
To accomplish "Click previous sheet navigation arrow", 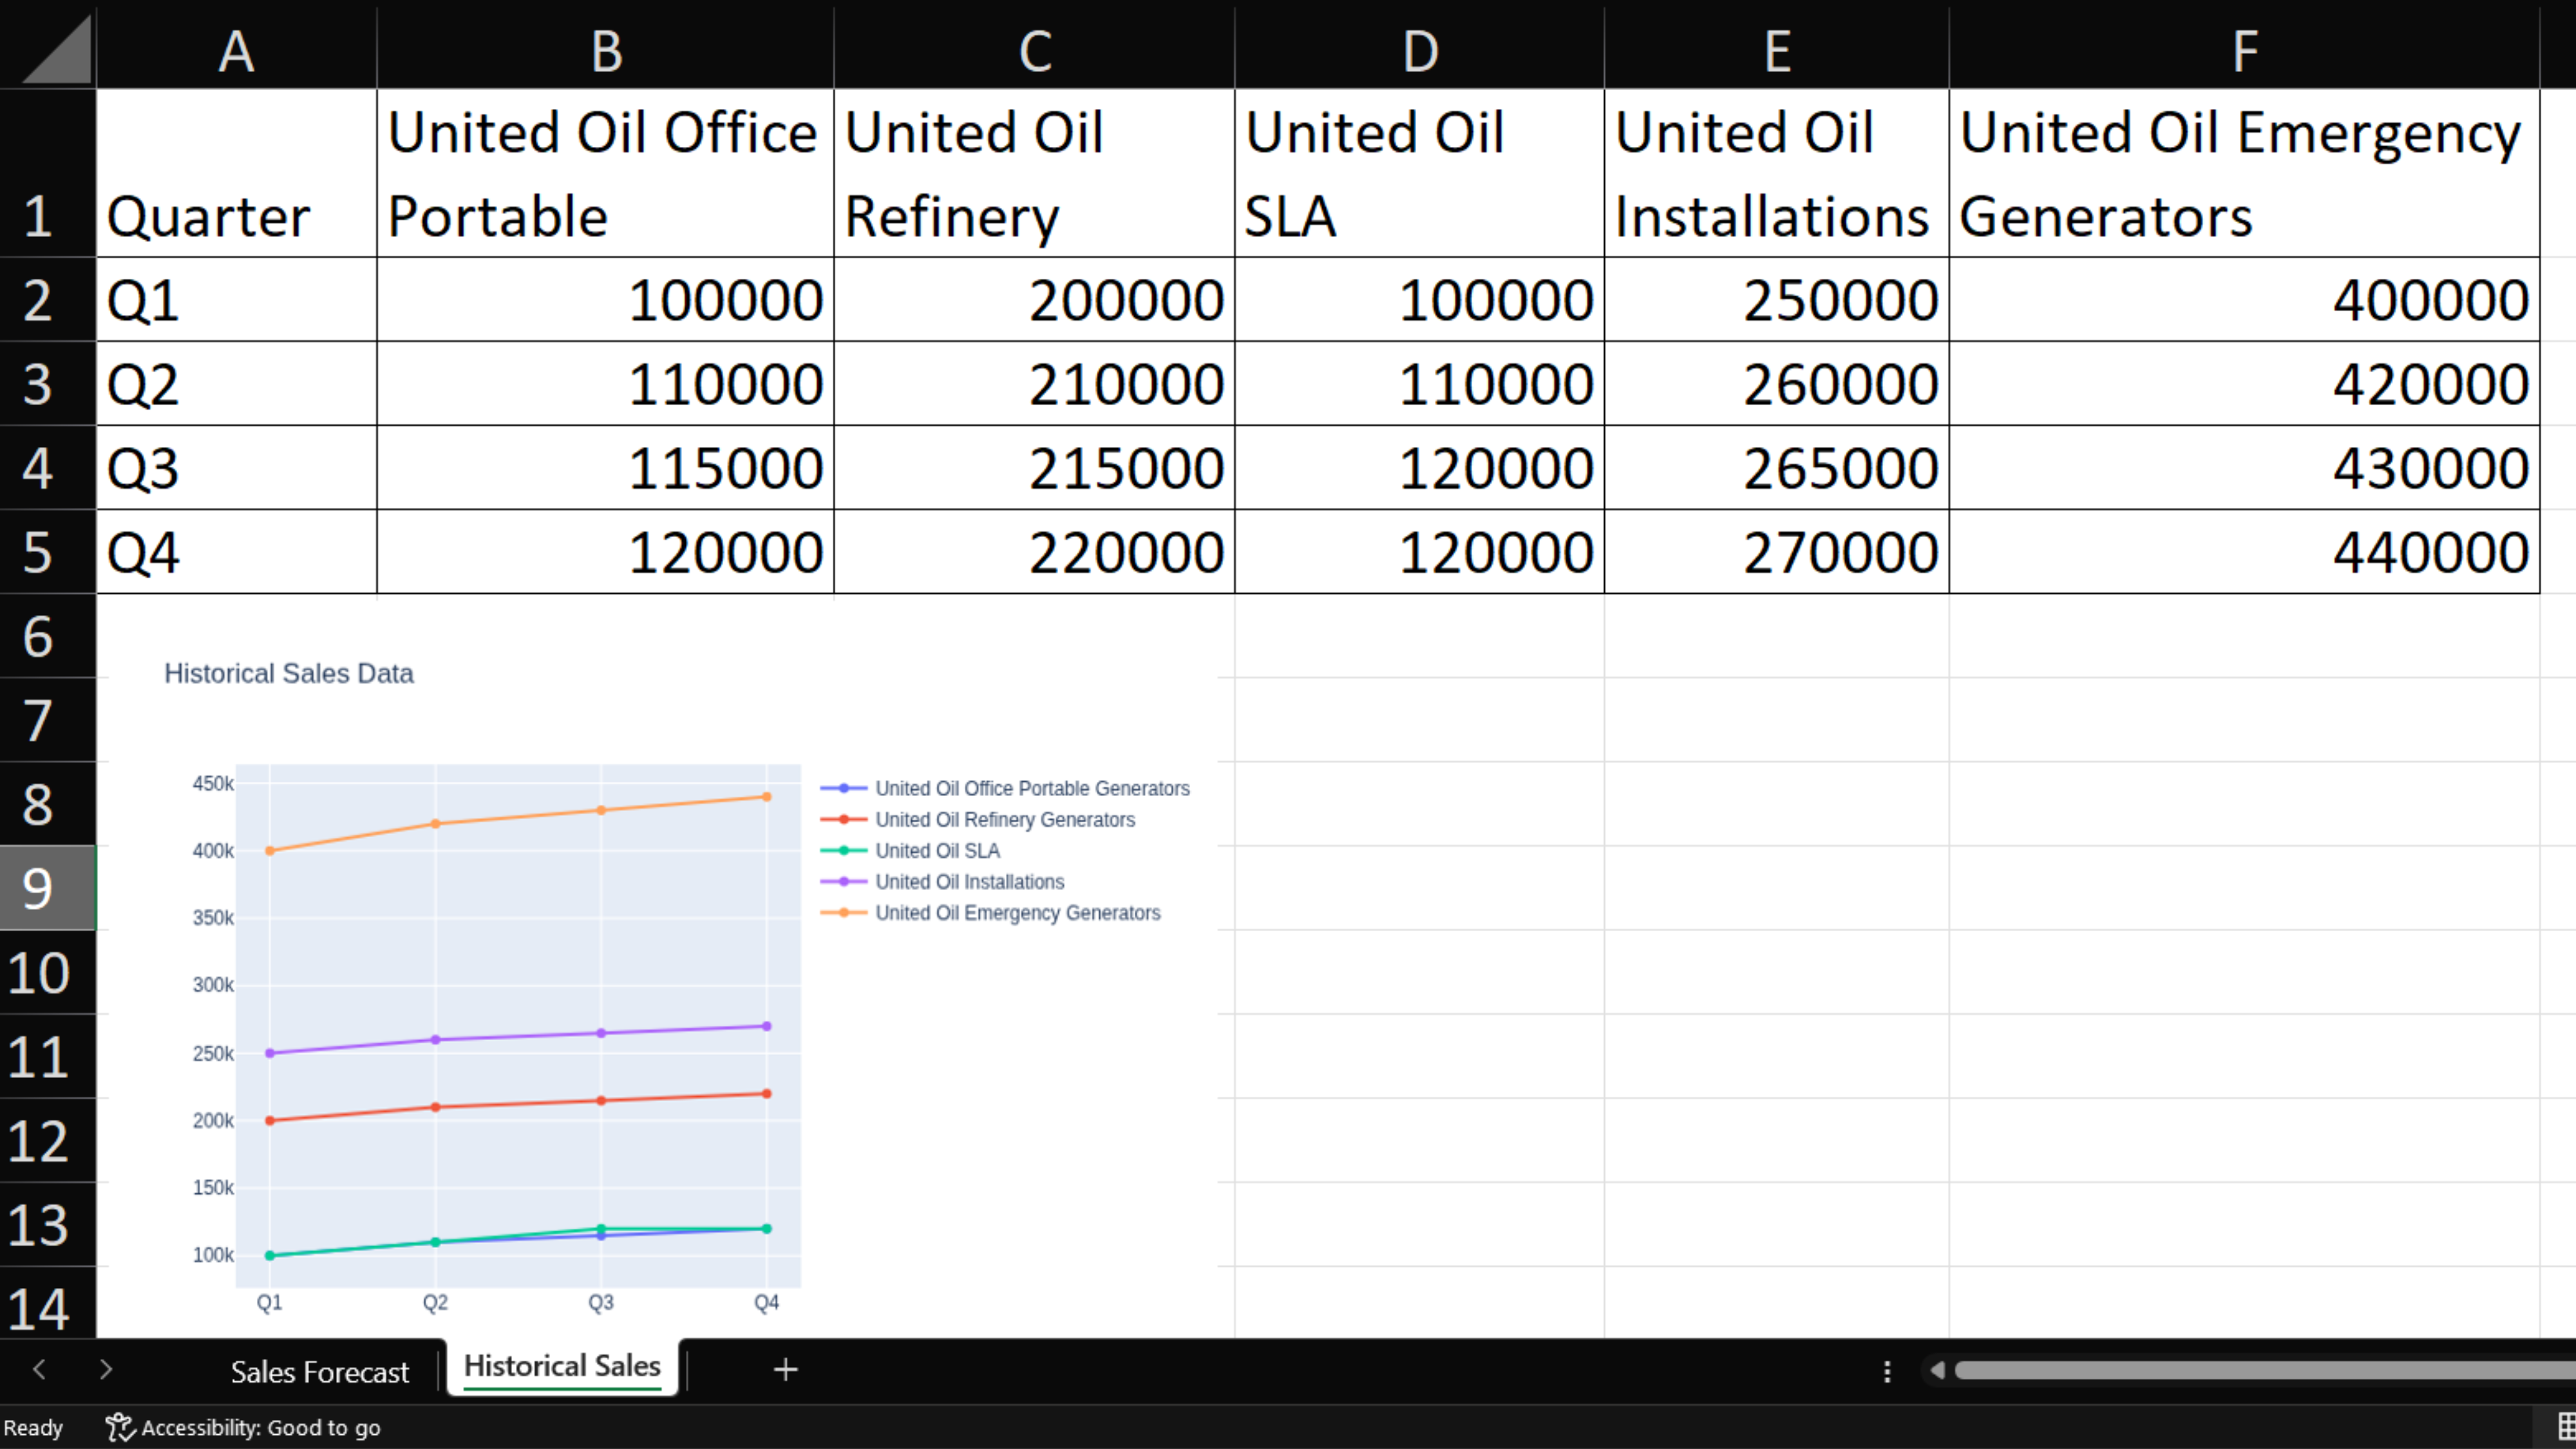I will [x=39, y=1369].
